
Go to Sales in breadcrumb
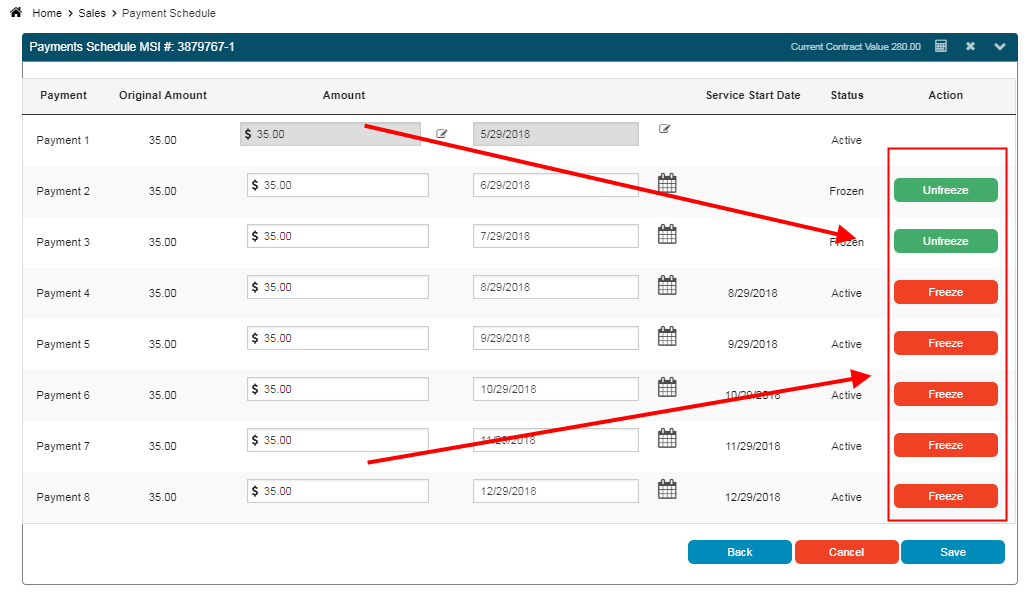(x=92, y=14)
